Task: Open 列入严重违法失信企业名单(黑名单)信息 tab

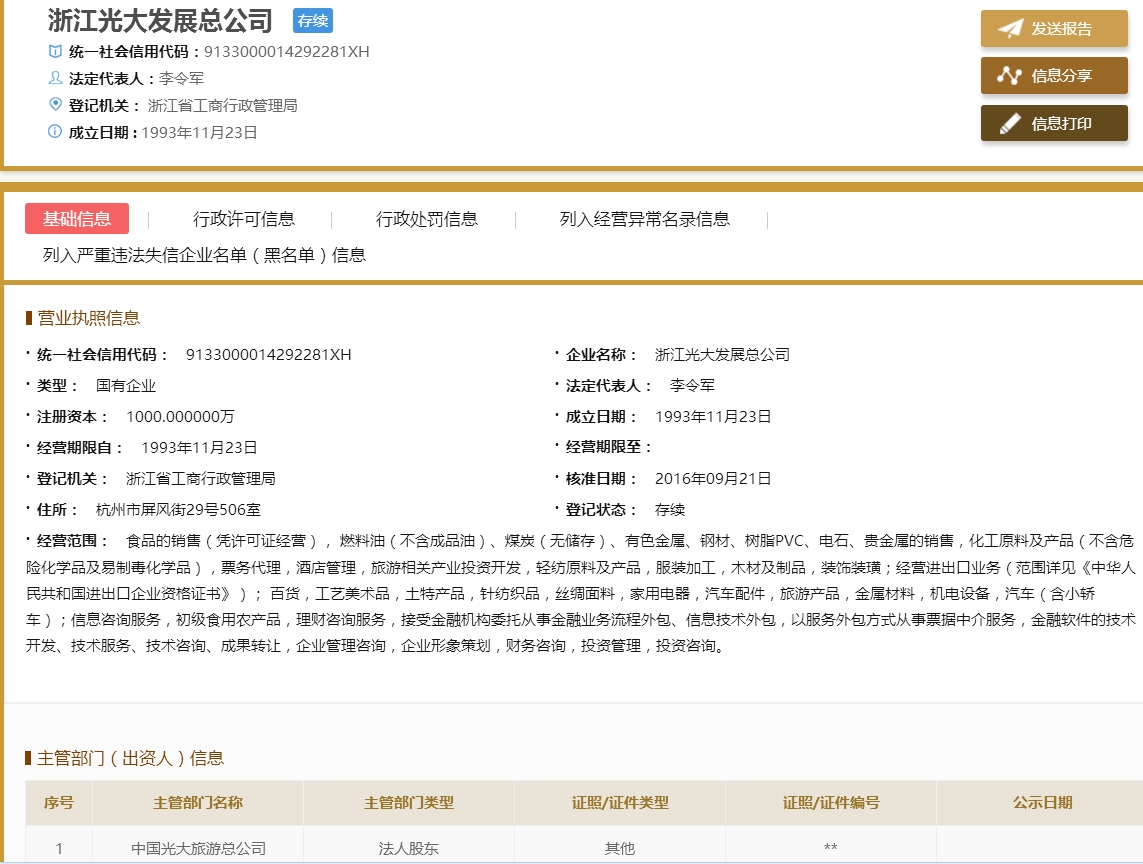Action: coord(204,255)
